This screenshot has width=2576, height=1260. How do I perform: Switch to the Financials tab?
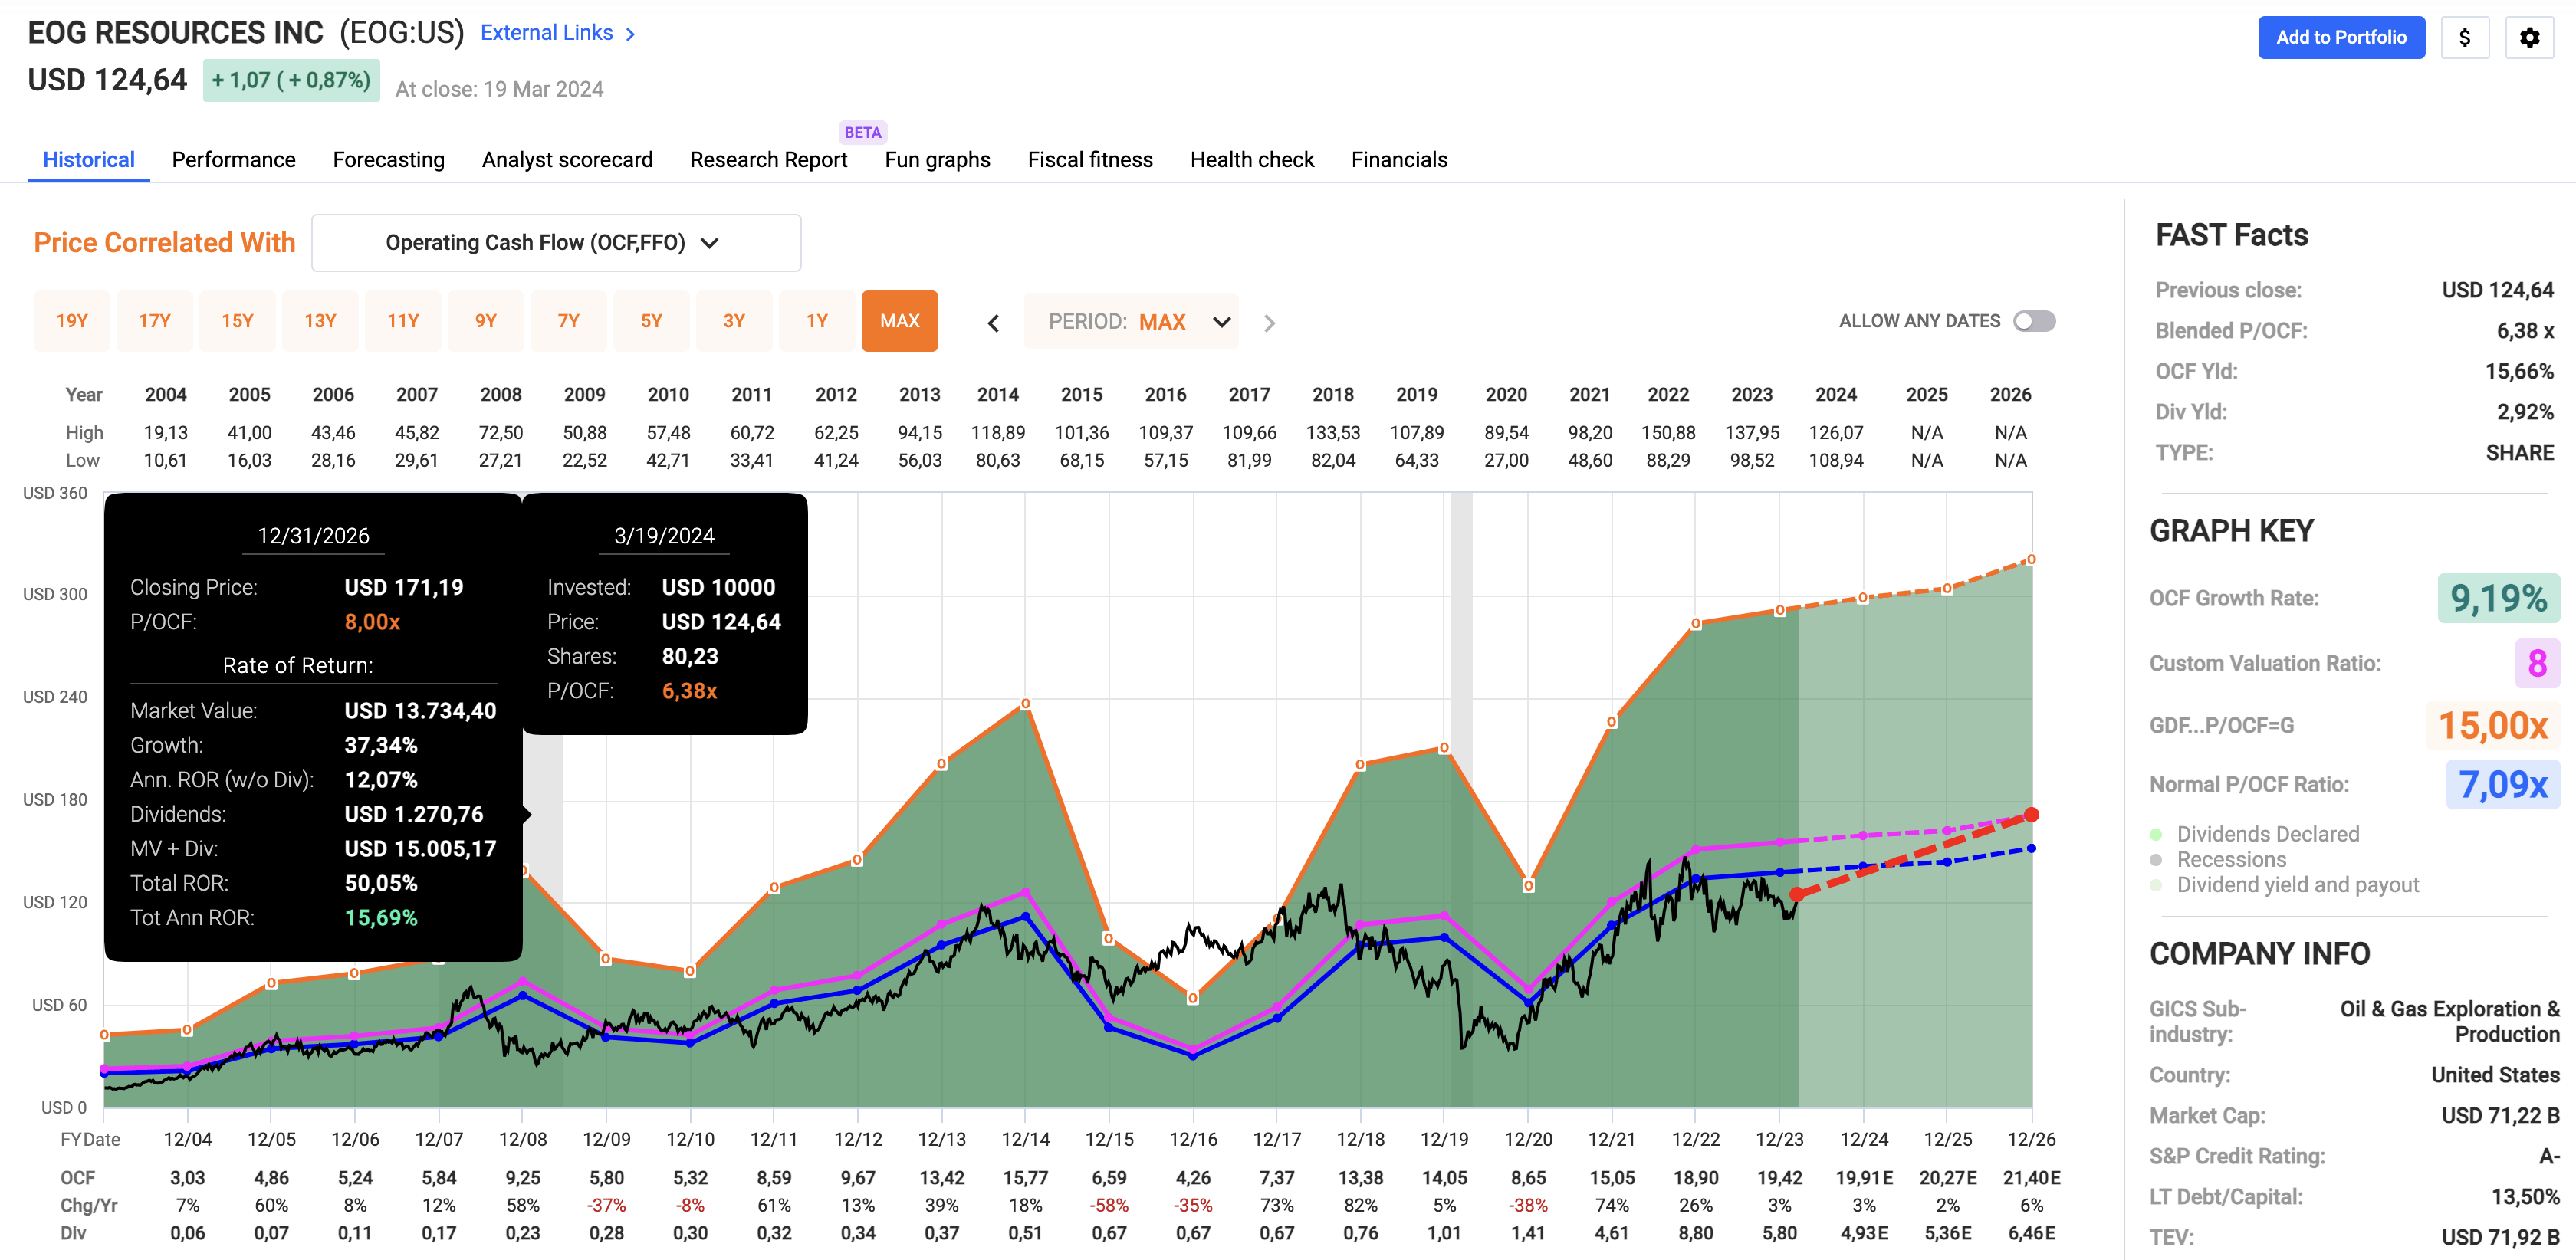click(1399, 159)
